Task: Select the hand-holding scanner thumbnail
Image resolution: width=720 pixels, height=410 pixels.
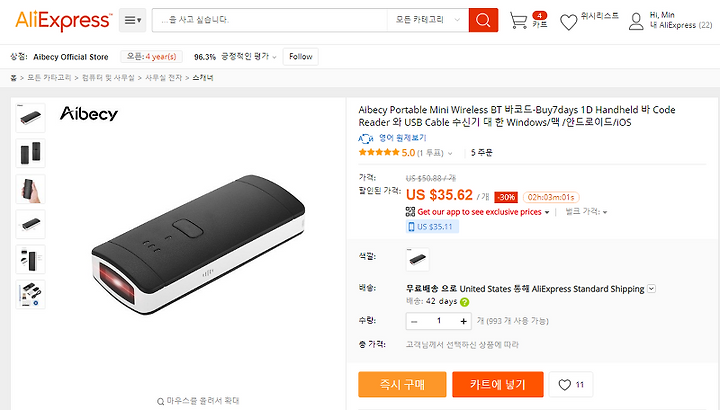Action: pos(30,189)
